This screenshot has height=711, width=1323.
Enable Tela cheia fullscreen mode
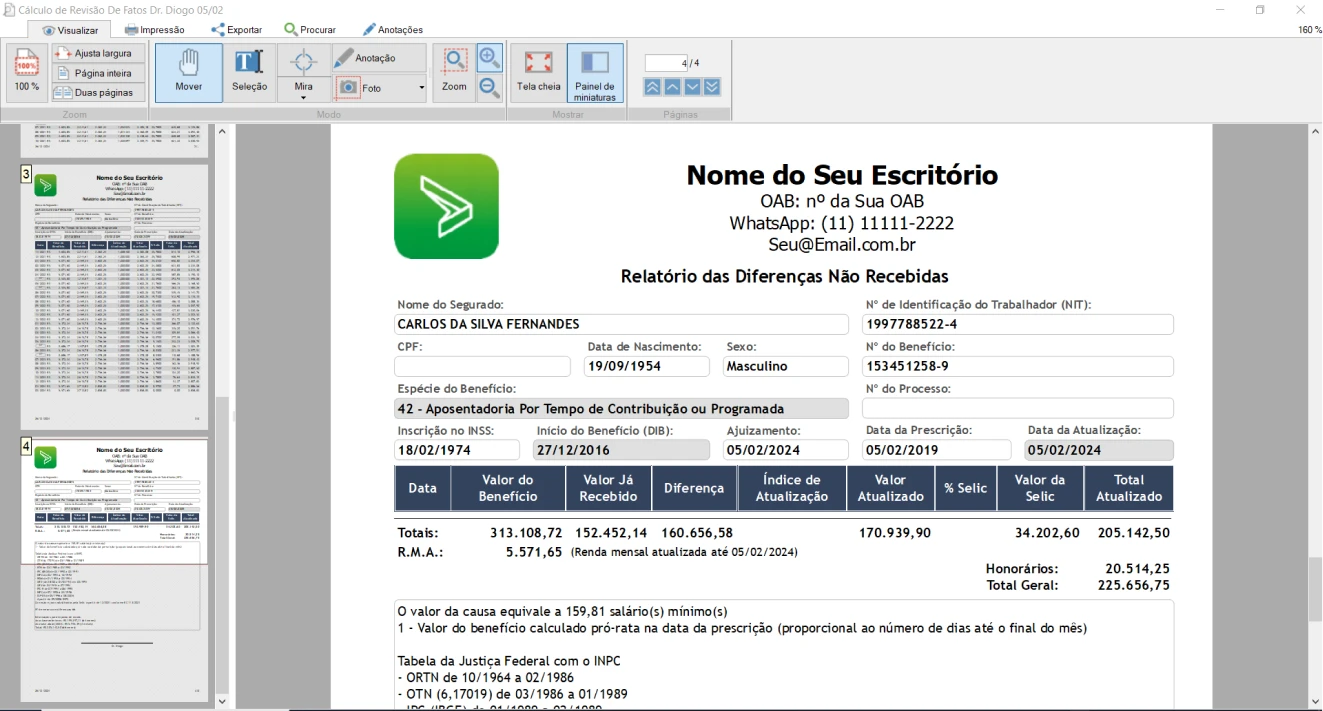pos(538,72)
